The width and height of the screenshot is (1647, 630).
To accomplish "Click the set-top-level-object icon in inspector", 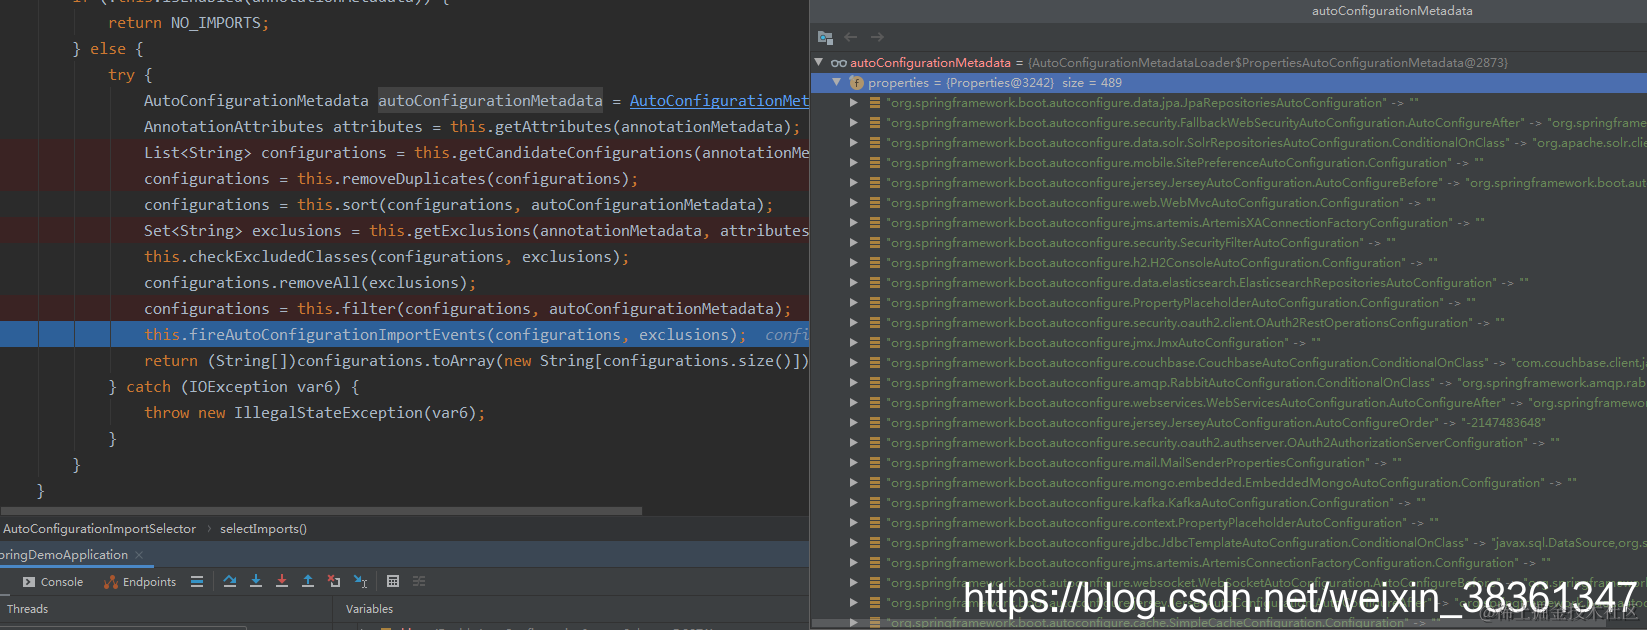I will pyautogui.click(x=825, y=37).
